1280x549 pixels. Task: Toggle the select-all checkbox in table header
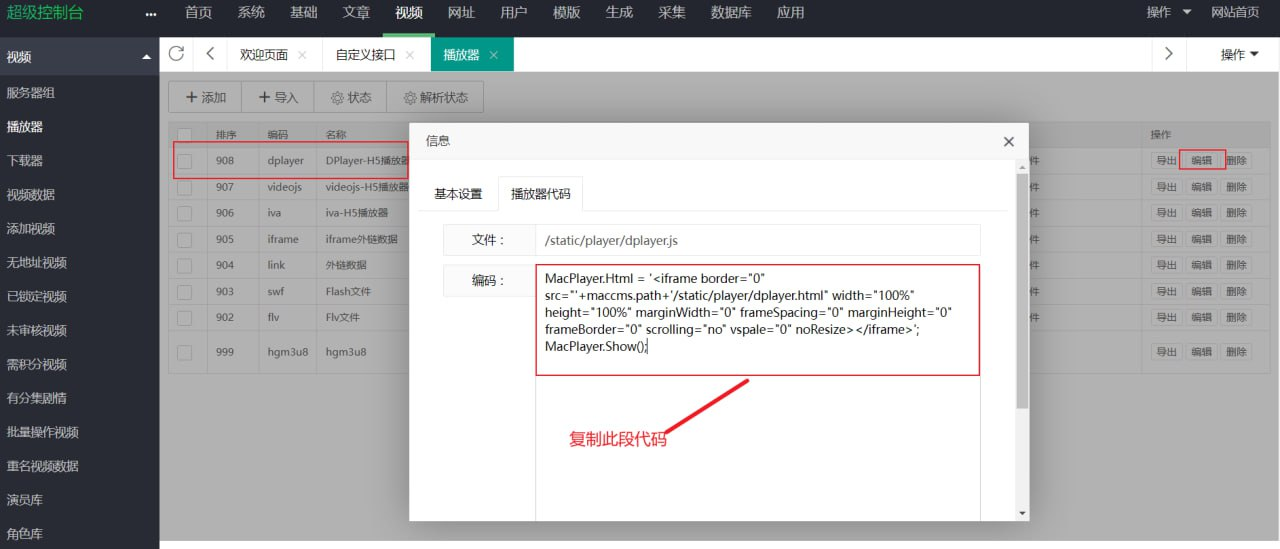click(185, 134)
